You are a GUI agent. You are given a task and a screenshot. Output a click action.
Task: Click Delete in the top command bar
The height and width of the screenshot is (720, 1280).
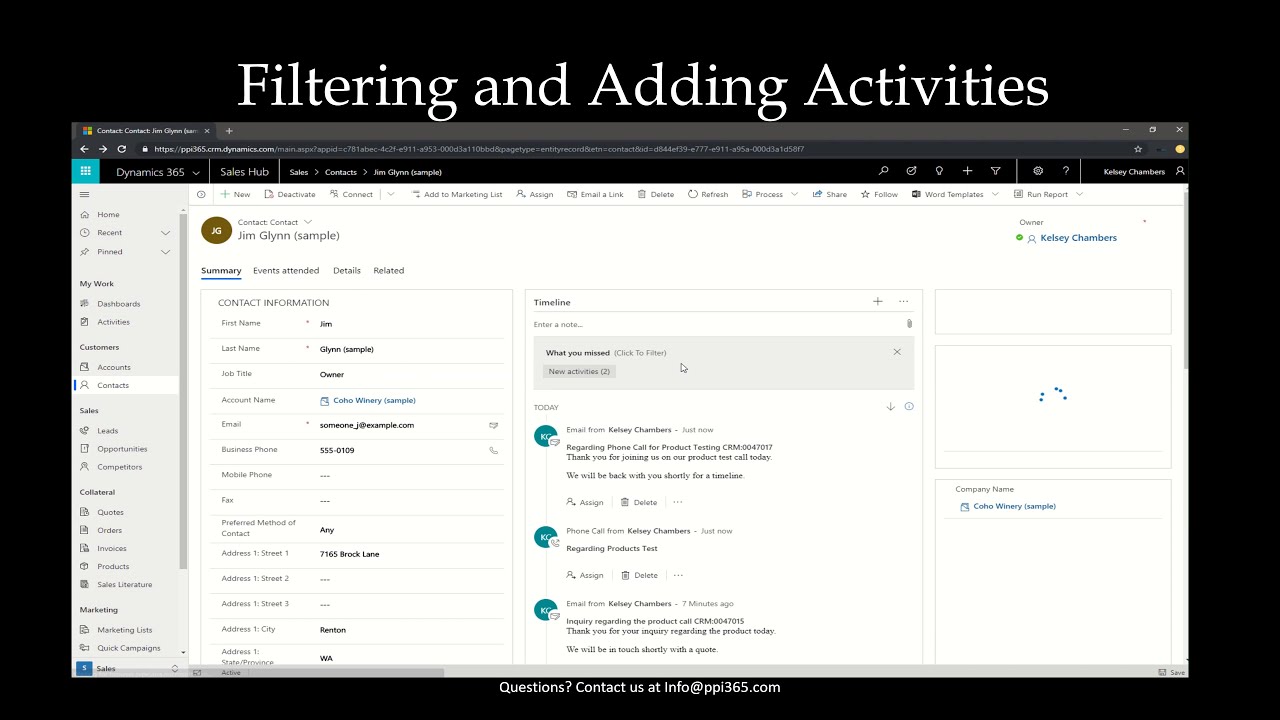pos(656,194)
